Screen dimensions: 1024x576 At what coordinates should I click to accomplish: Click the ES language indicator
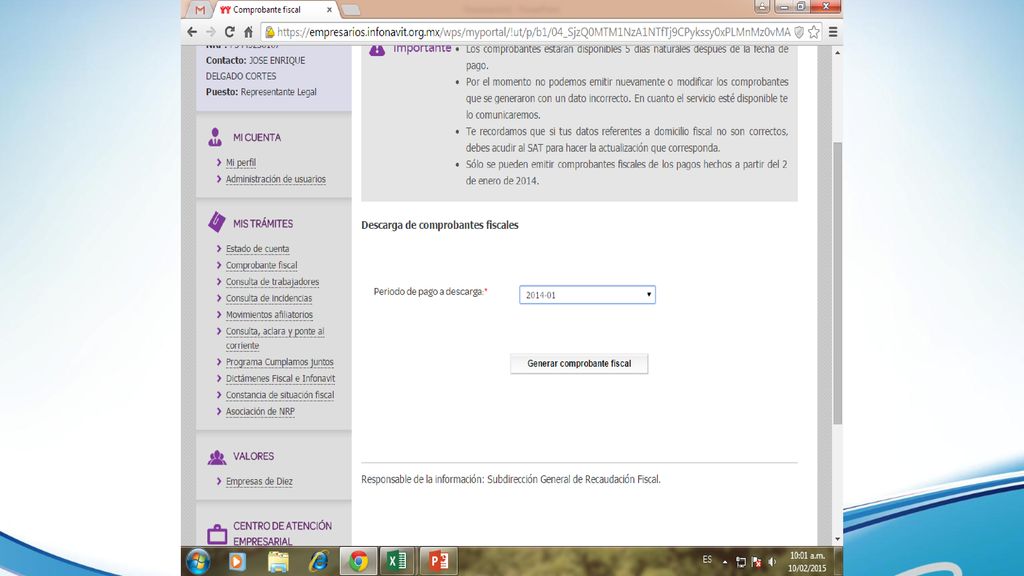(x=707, y=560)
